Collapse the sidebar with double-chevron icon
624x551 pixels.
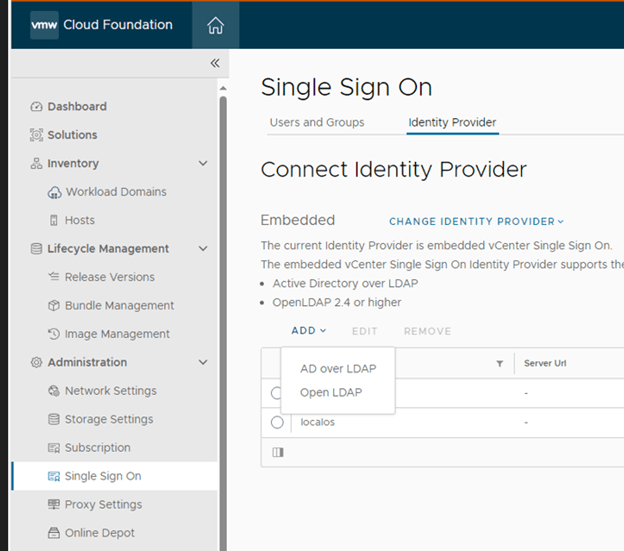pos(214,63)
